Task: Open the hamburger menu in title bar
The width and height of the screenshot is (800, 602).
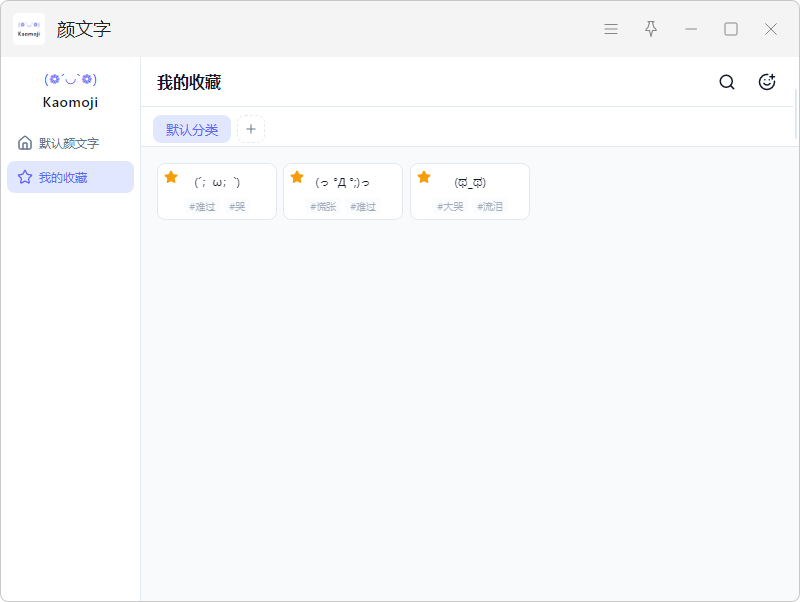Action: [x=611, y=29]
